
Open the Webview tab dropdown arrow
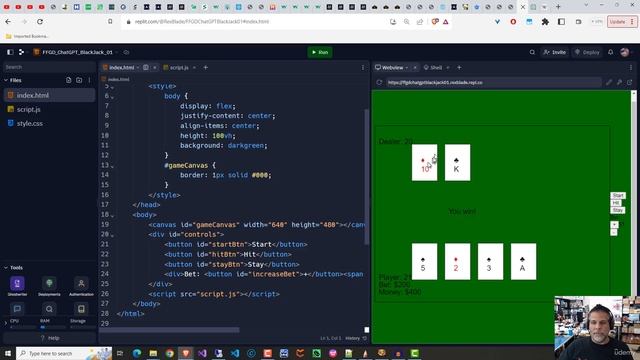click(407, 67)
